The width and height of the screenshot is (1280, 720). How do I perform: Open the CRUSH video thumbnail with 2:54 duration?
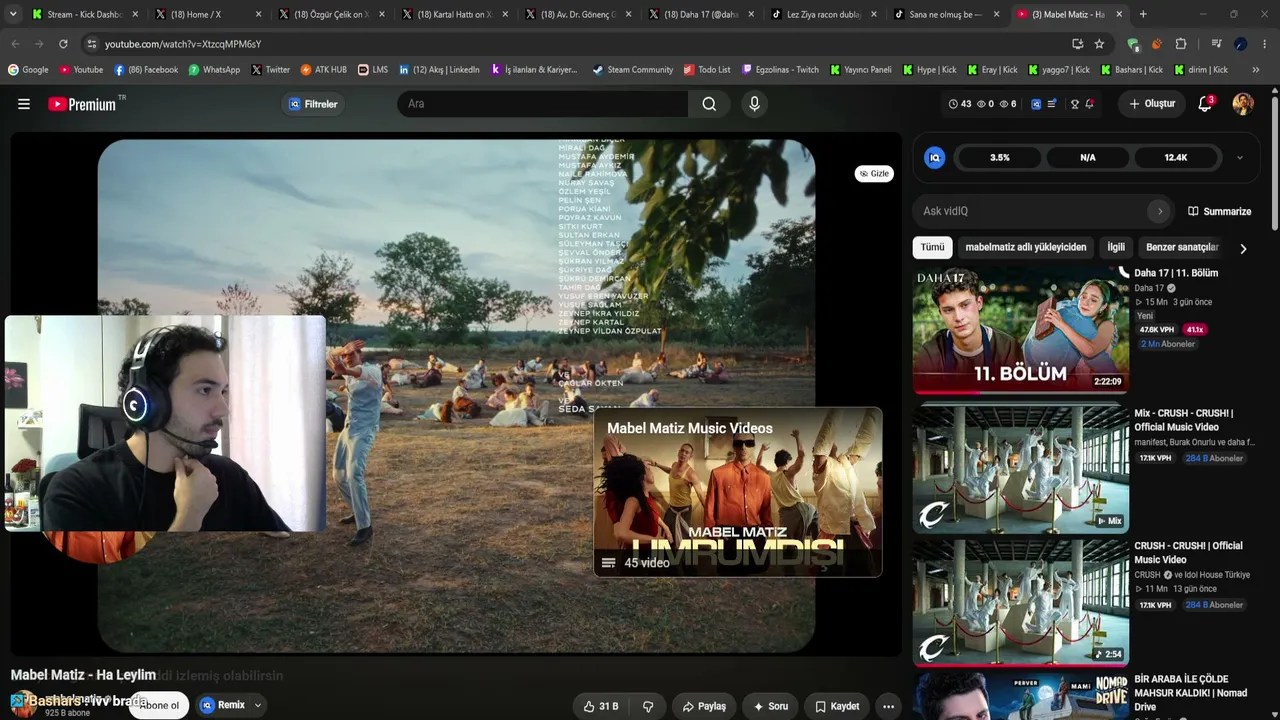click(x=1021, y=603)
